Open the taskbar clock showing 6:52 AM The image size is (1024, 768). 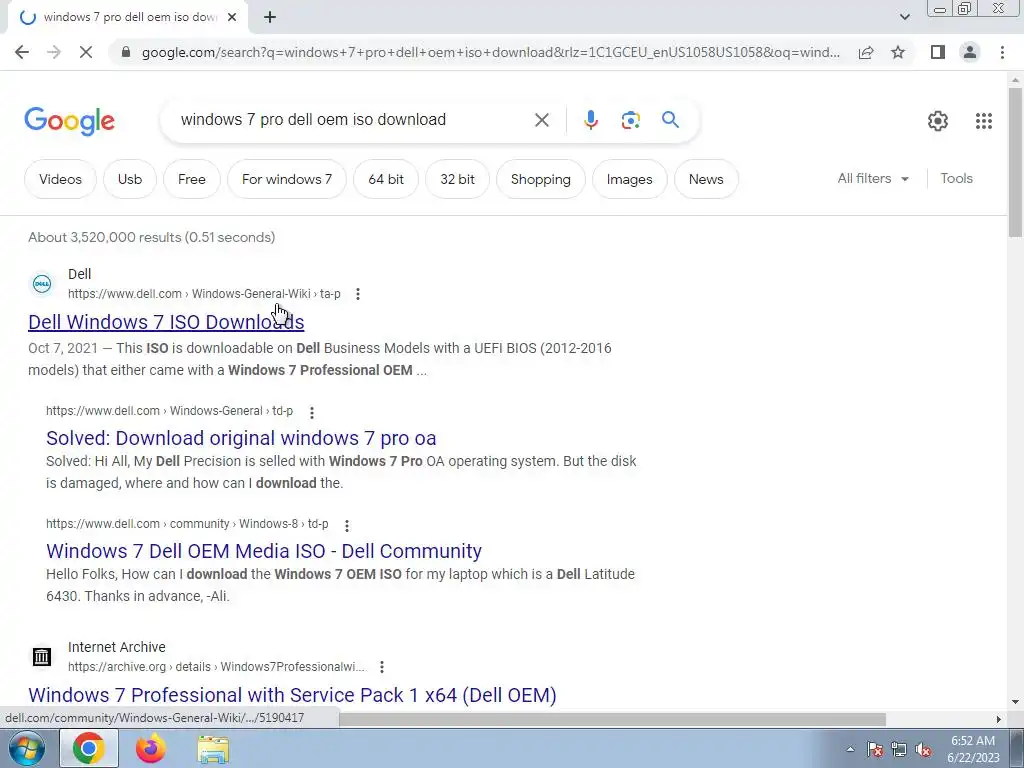(x=973, y=749)
